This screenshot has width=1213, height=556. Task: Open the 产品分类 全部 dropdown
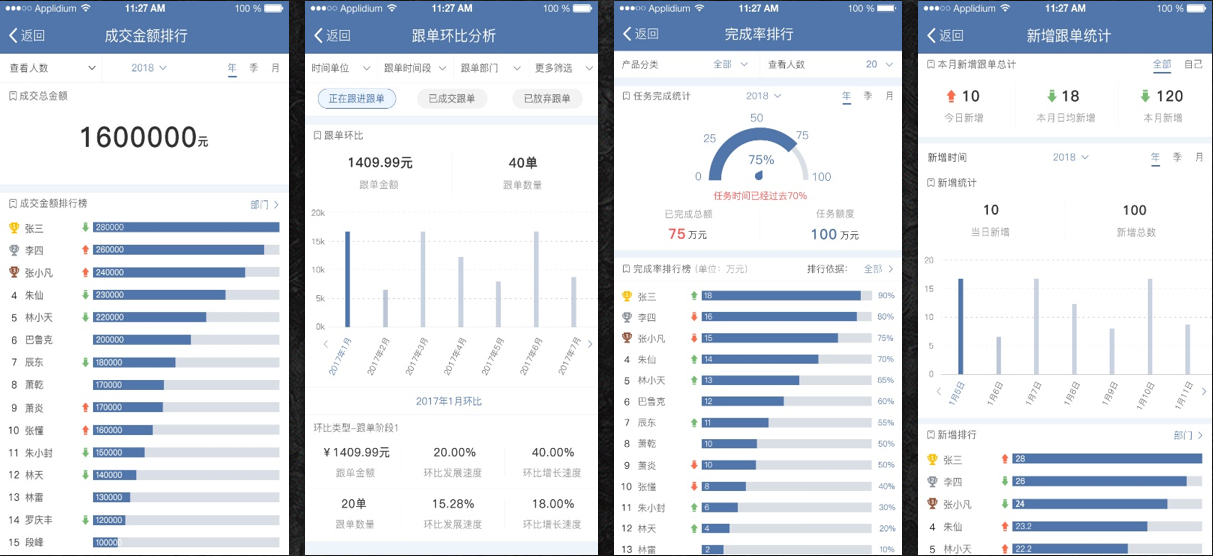[x=730, y=64]
